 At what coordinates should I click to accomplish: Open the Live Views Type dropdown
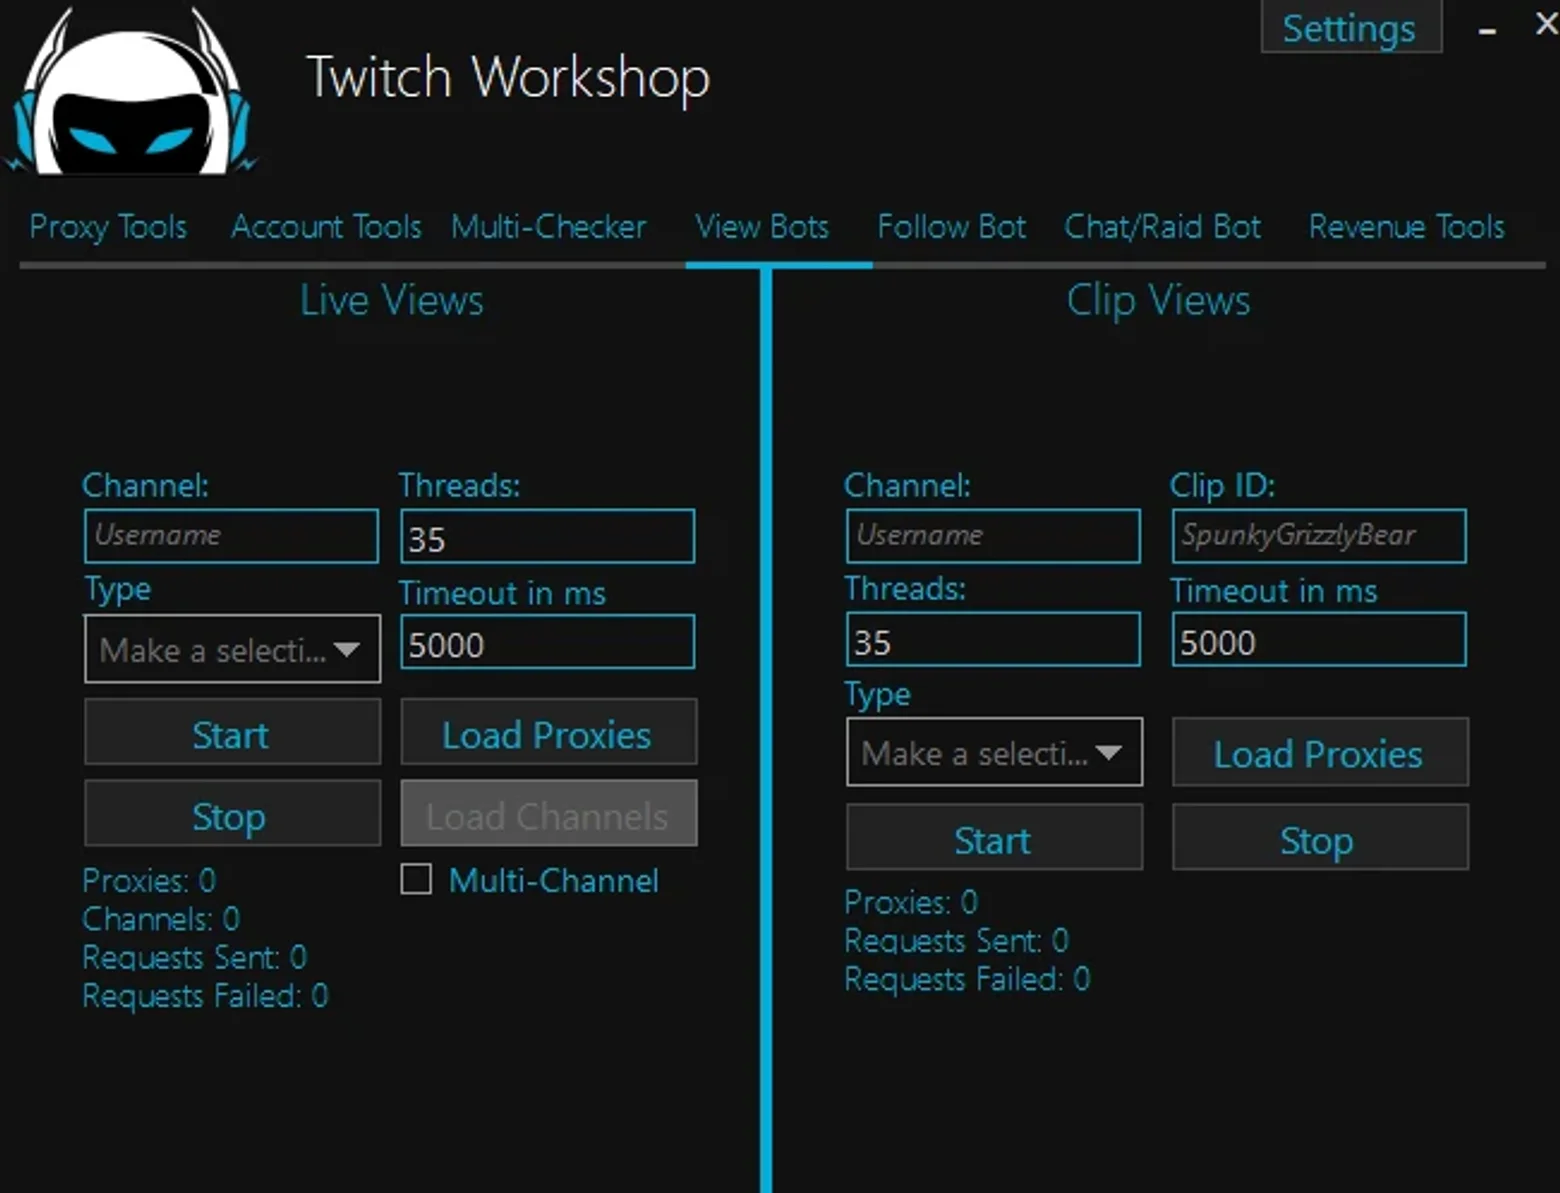coord(232,649)
